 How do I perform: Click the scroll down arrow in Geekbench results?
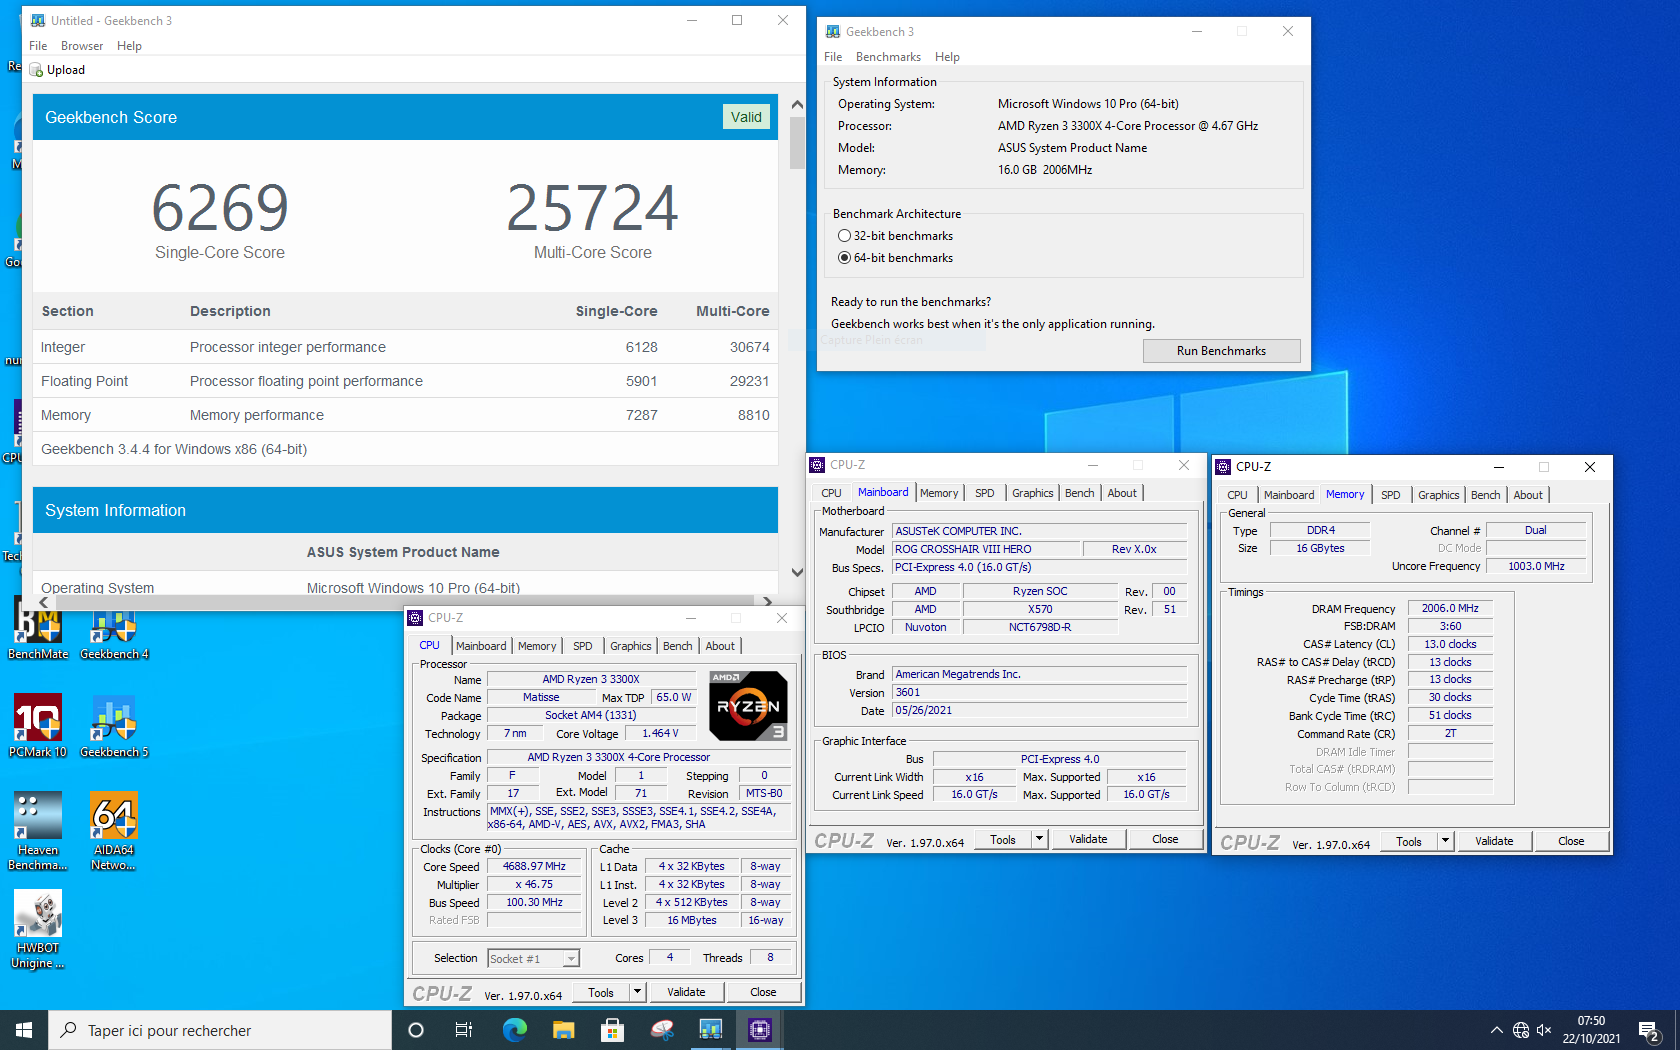pos(797,573)
